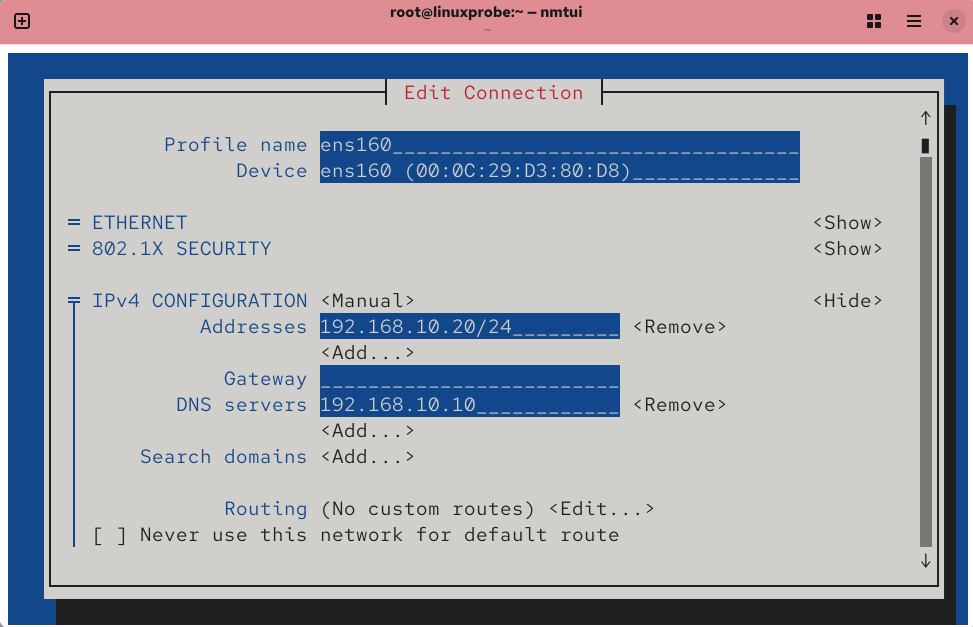
Task: Click the scroll down arrow
Action: click(x=925, y=561)
